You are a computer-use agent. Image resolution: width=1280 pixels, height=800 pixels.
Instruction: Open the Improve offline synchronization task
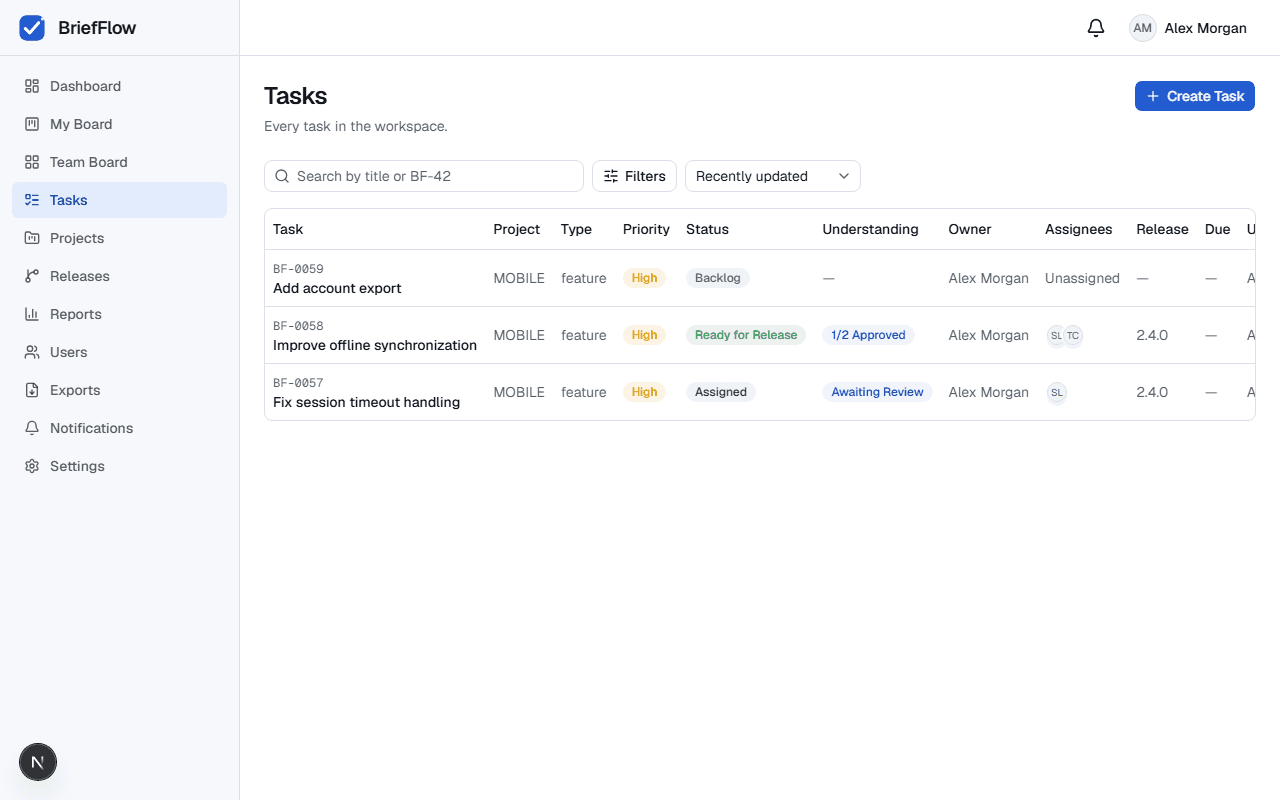coord(375,345)
